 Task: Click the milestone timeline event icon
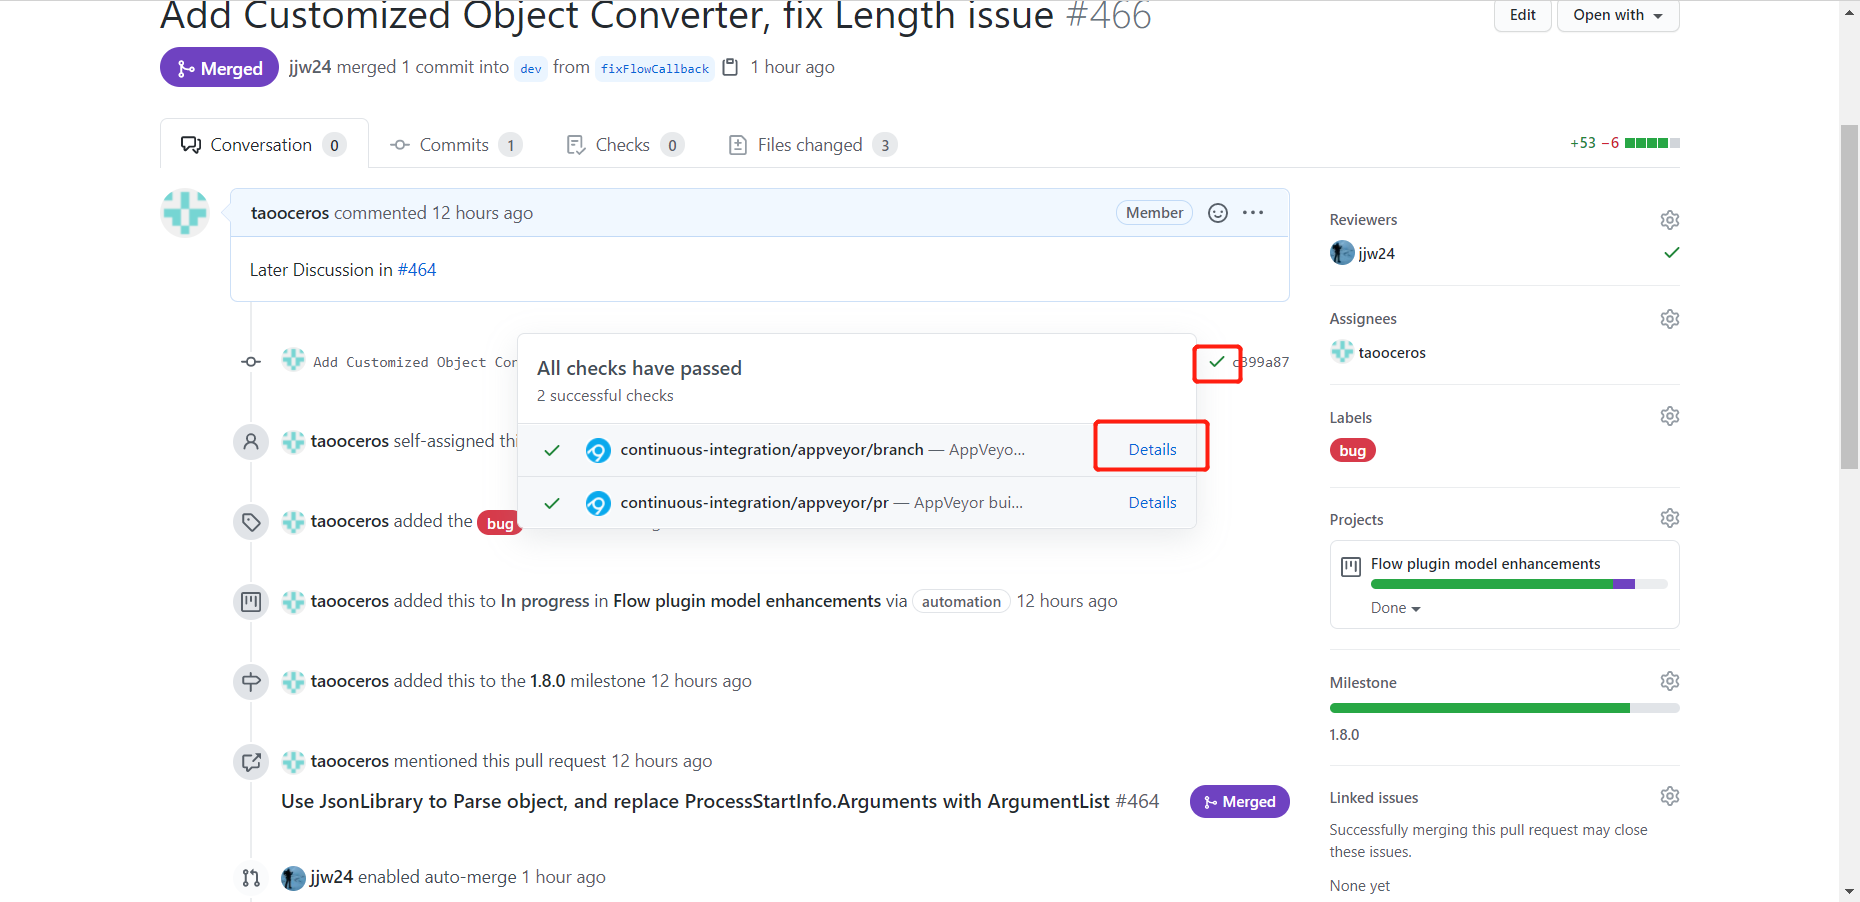coord(251,681)
